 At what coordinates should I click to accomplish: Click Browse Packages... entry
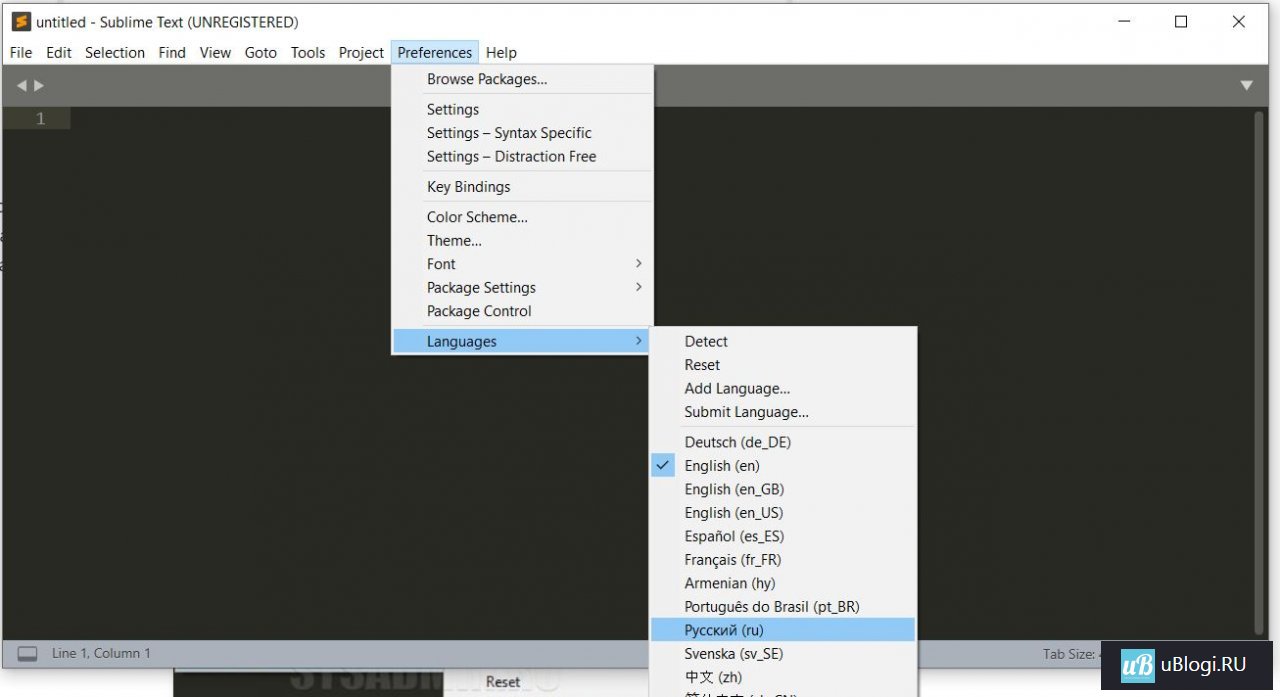click(487, 79)
